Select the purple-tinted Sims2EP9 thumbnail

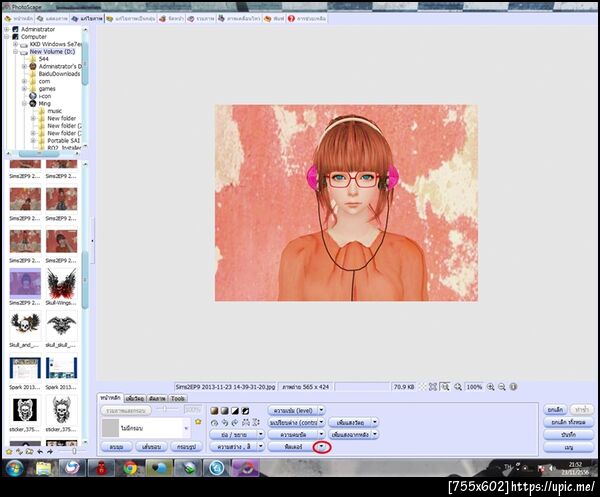tap(25, 287)
